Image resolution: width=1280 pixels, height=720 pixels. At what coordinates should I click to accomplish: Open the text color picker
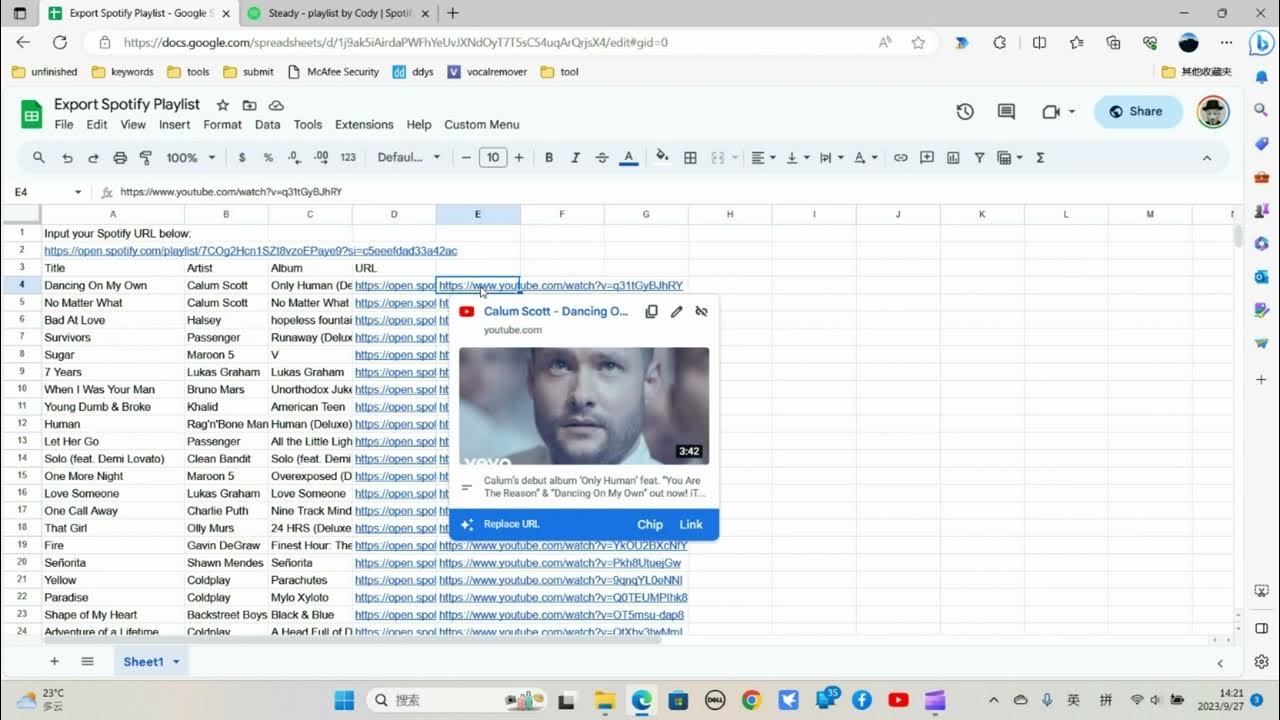pos(629,158)
